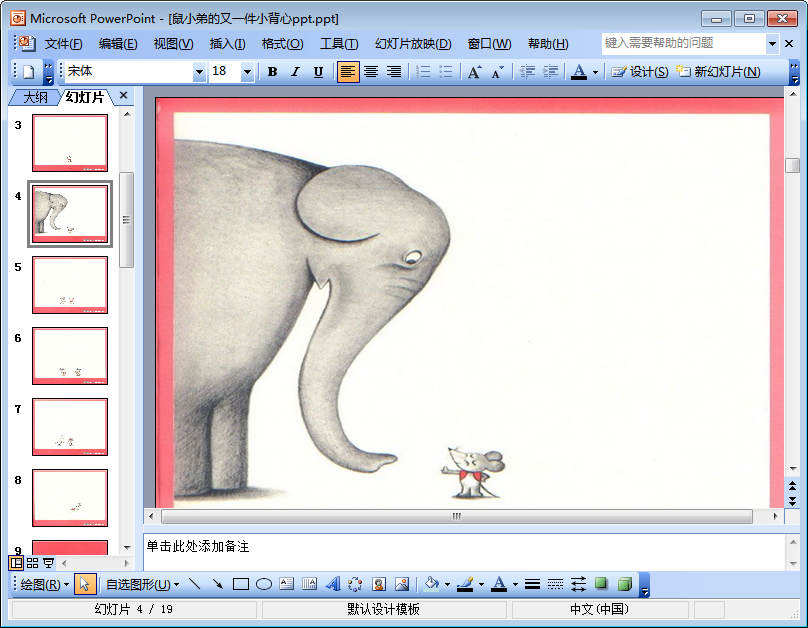Select the Rectangle drawing tool

[x=241, y=584]
